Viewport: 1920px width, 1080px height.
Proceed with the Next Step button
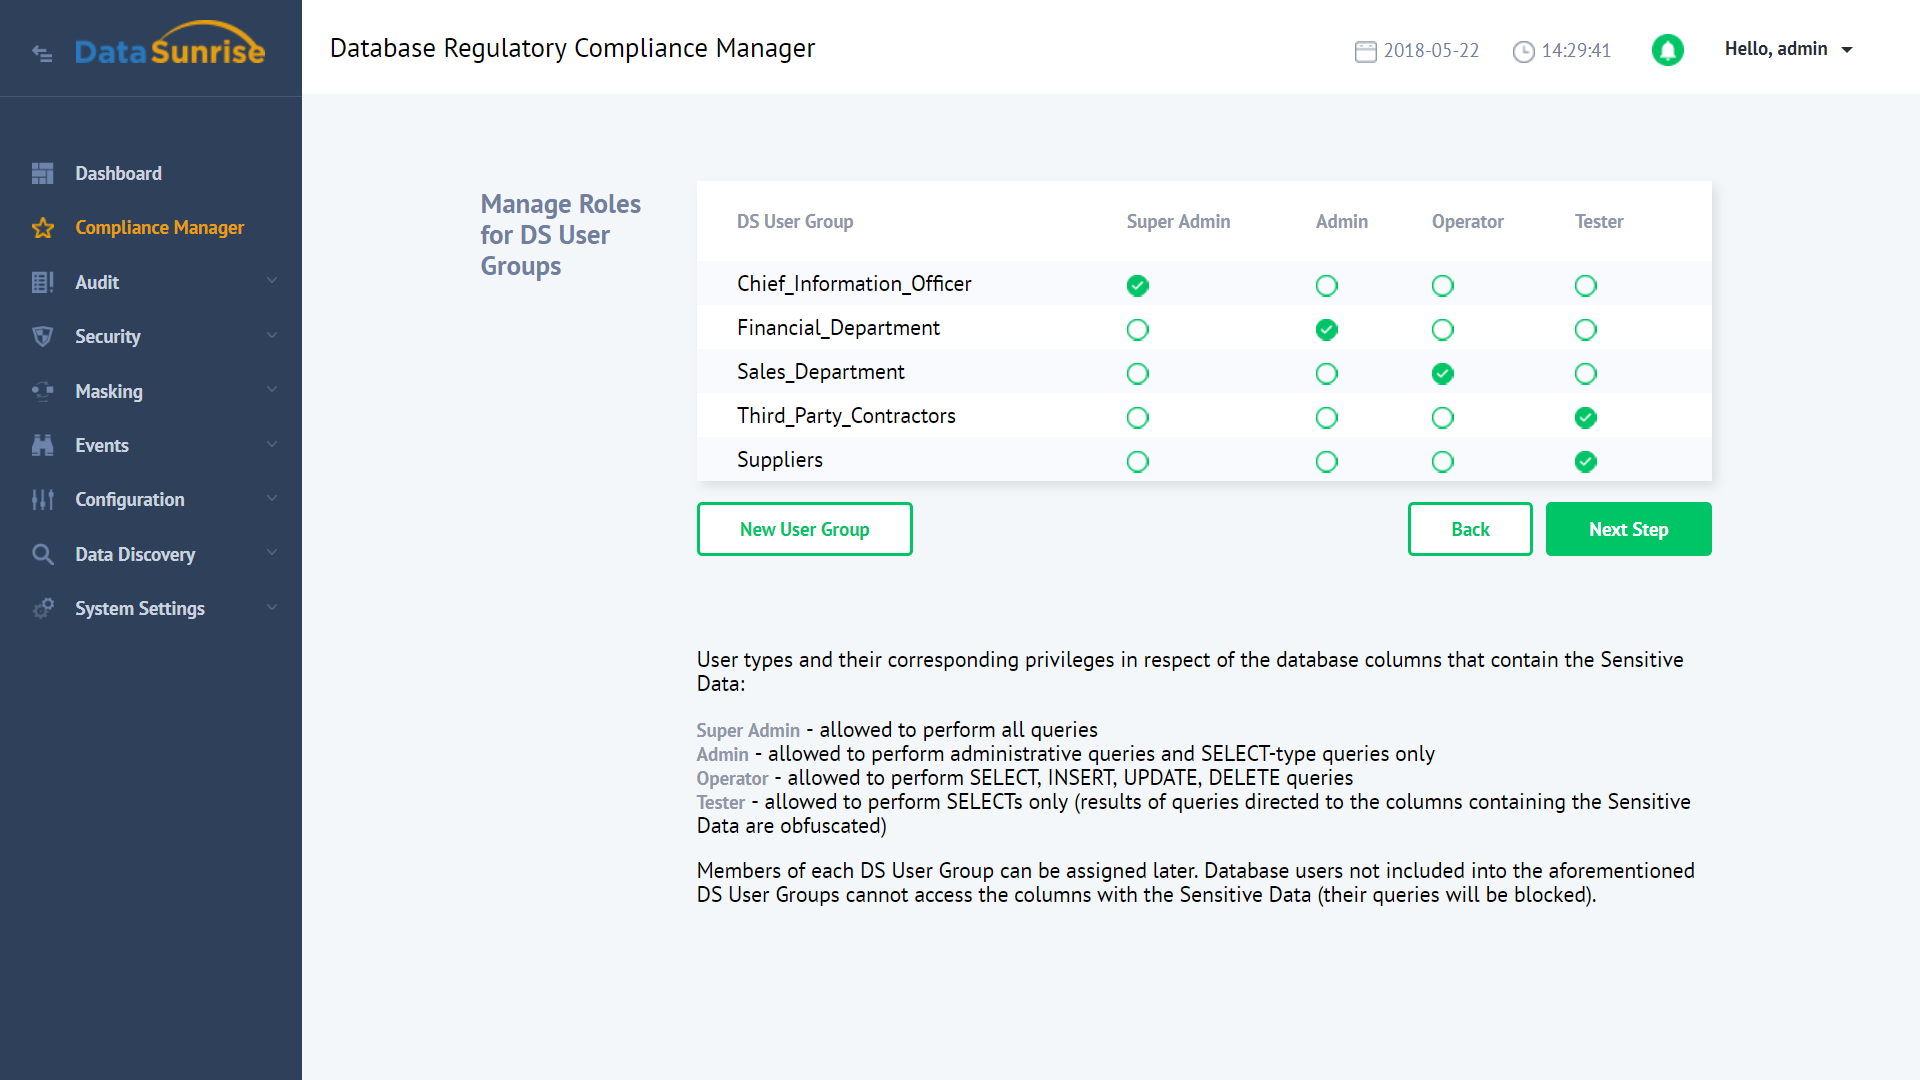tap(1628, 529)
